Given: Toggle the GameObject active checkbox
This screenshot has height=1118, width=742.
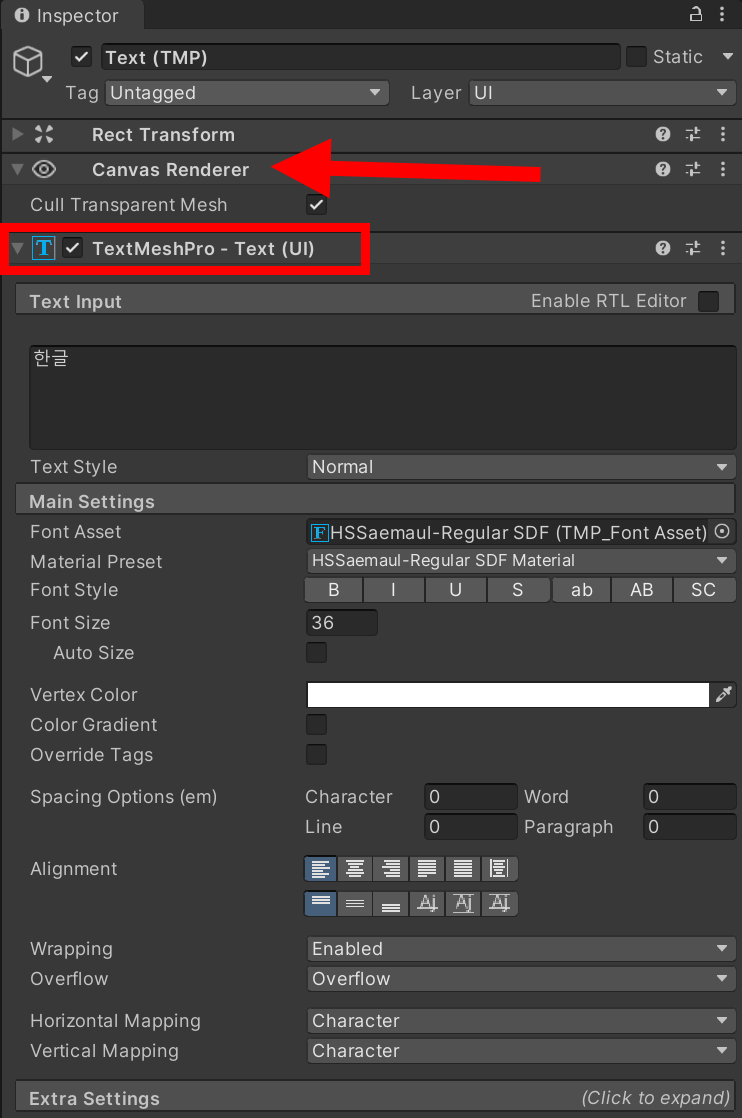Looking at the screenshot, I should pos(81,56).
